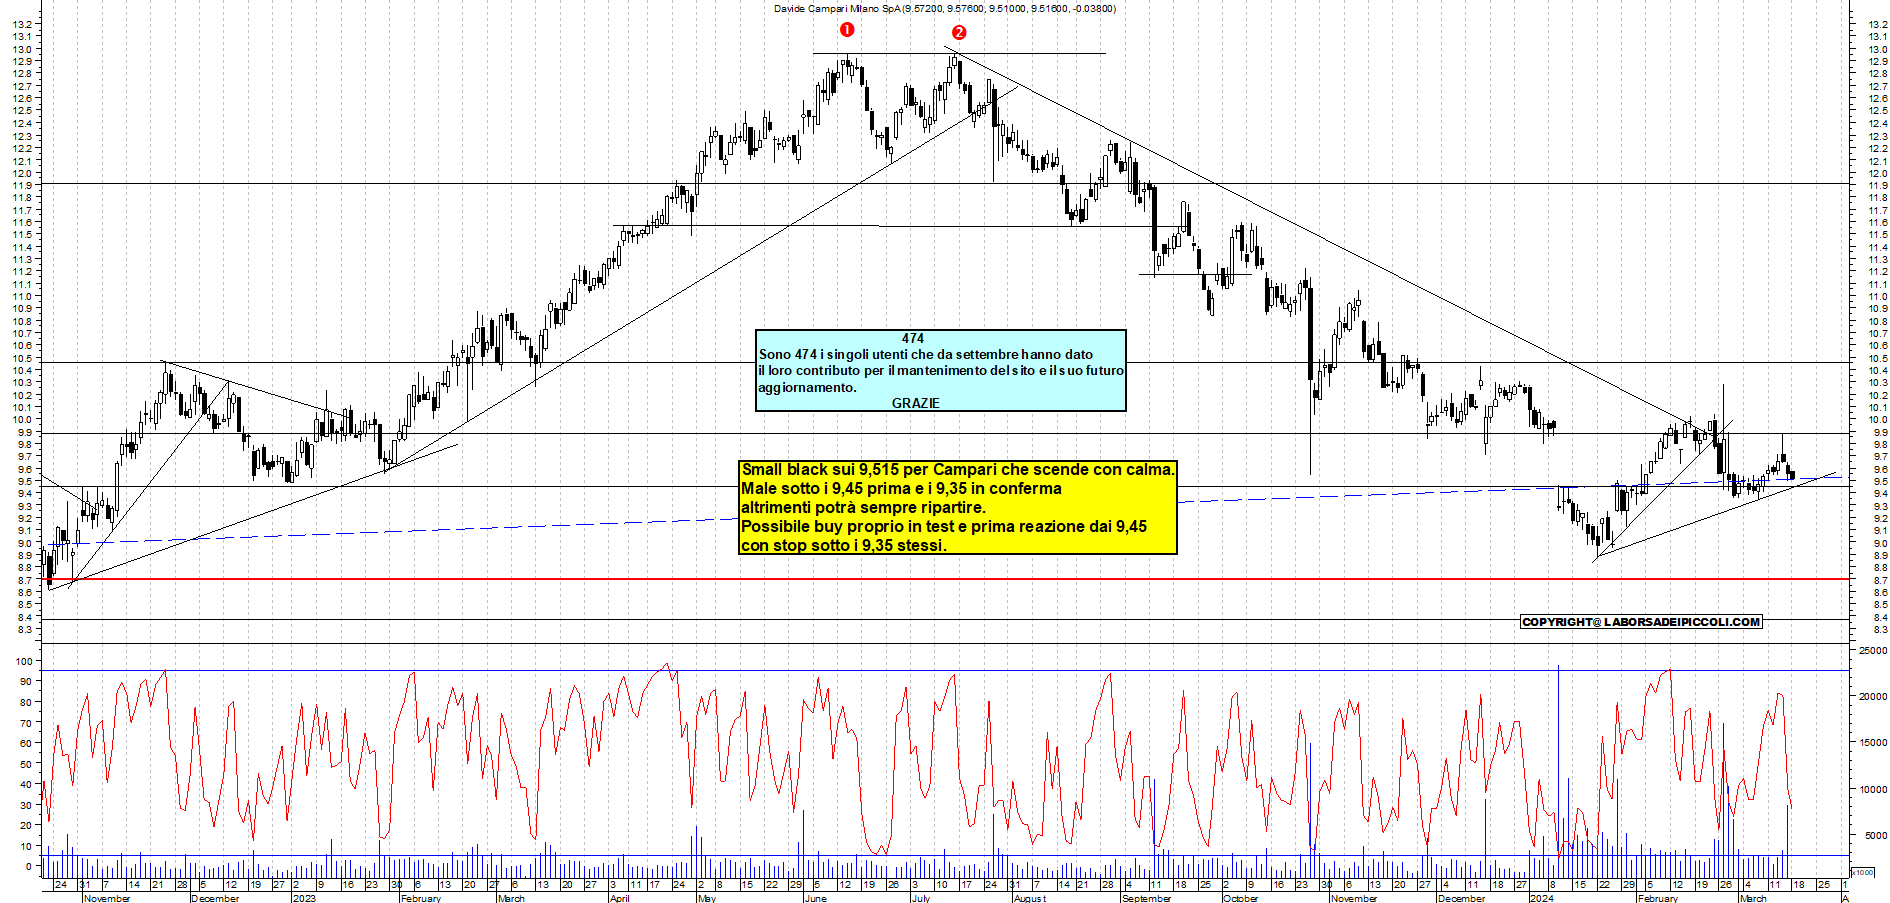Click 'Possibile buy proprio in test' line

coord(944,526)
